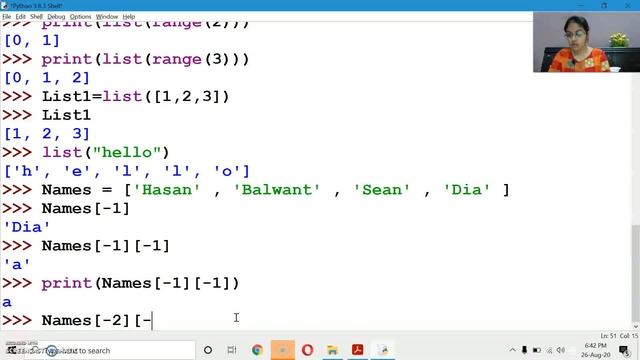The height and width of the screenshot is (360, 640).
Task: Click the current prompt line Names[-2][-
Action: [78, 320]
